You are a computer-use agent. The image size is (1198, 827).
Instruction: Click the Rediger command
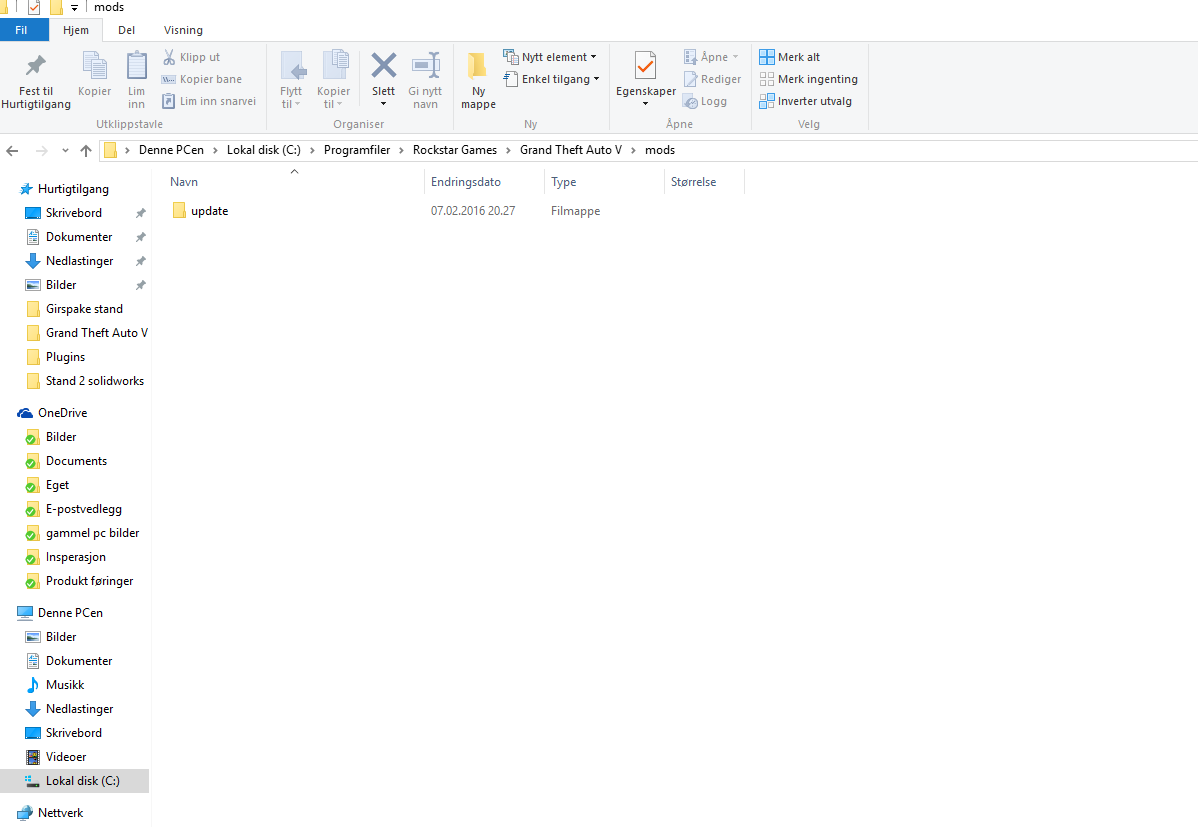click(712, 79)
